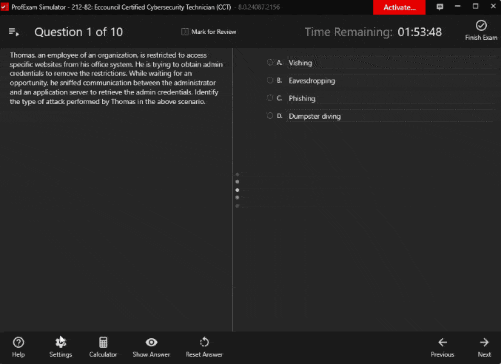Click Reset Answer circular arrow icon
The image size is (501, 364).
coord(204,342)
